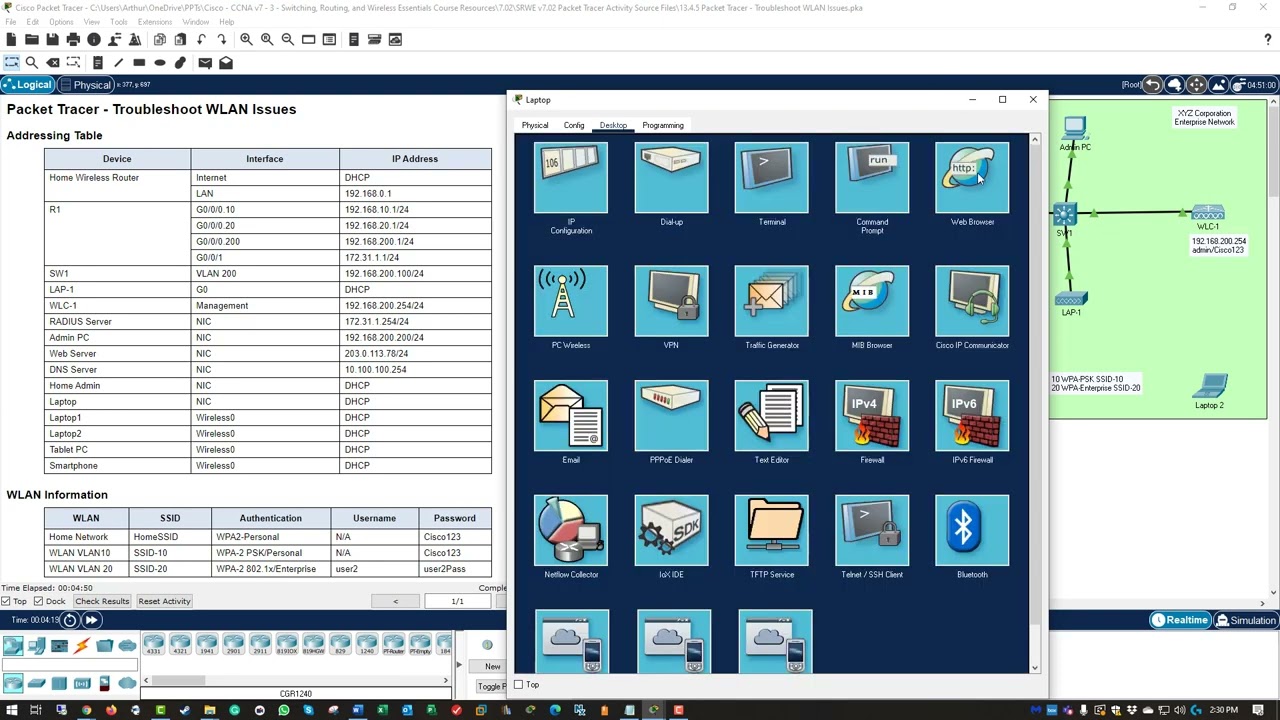Open the IPv4 Firewall app

tap(872, 416)
